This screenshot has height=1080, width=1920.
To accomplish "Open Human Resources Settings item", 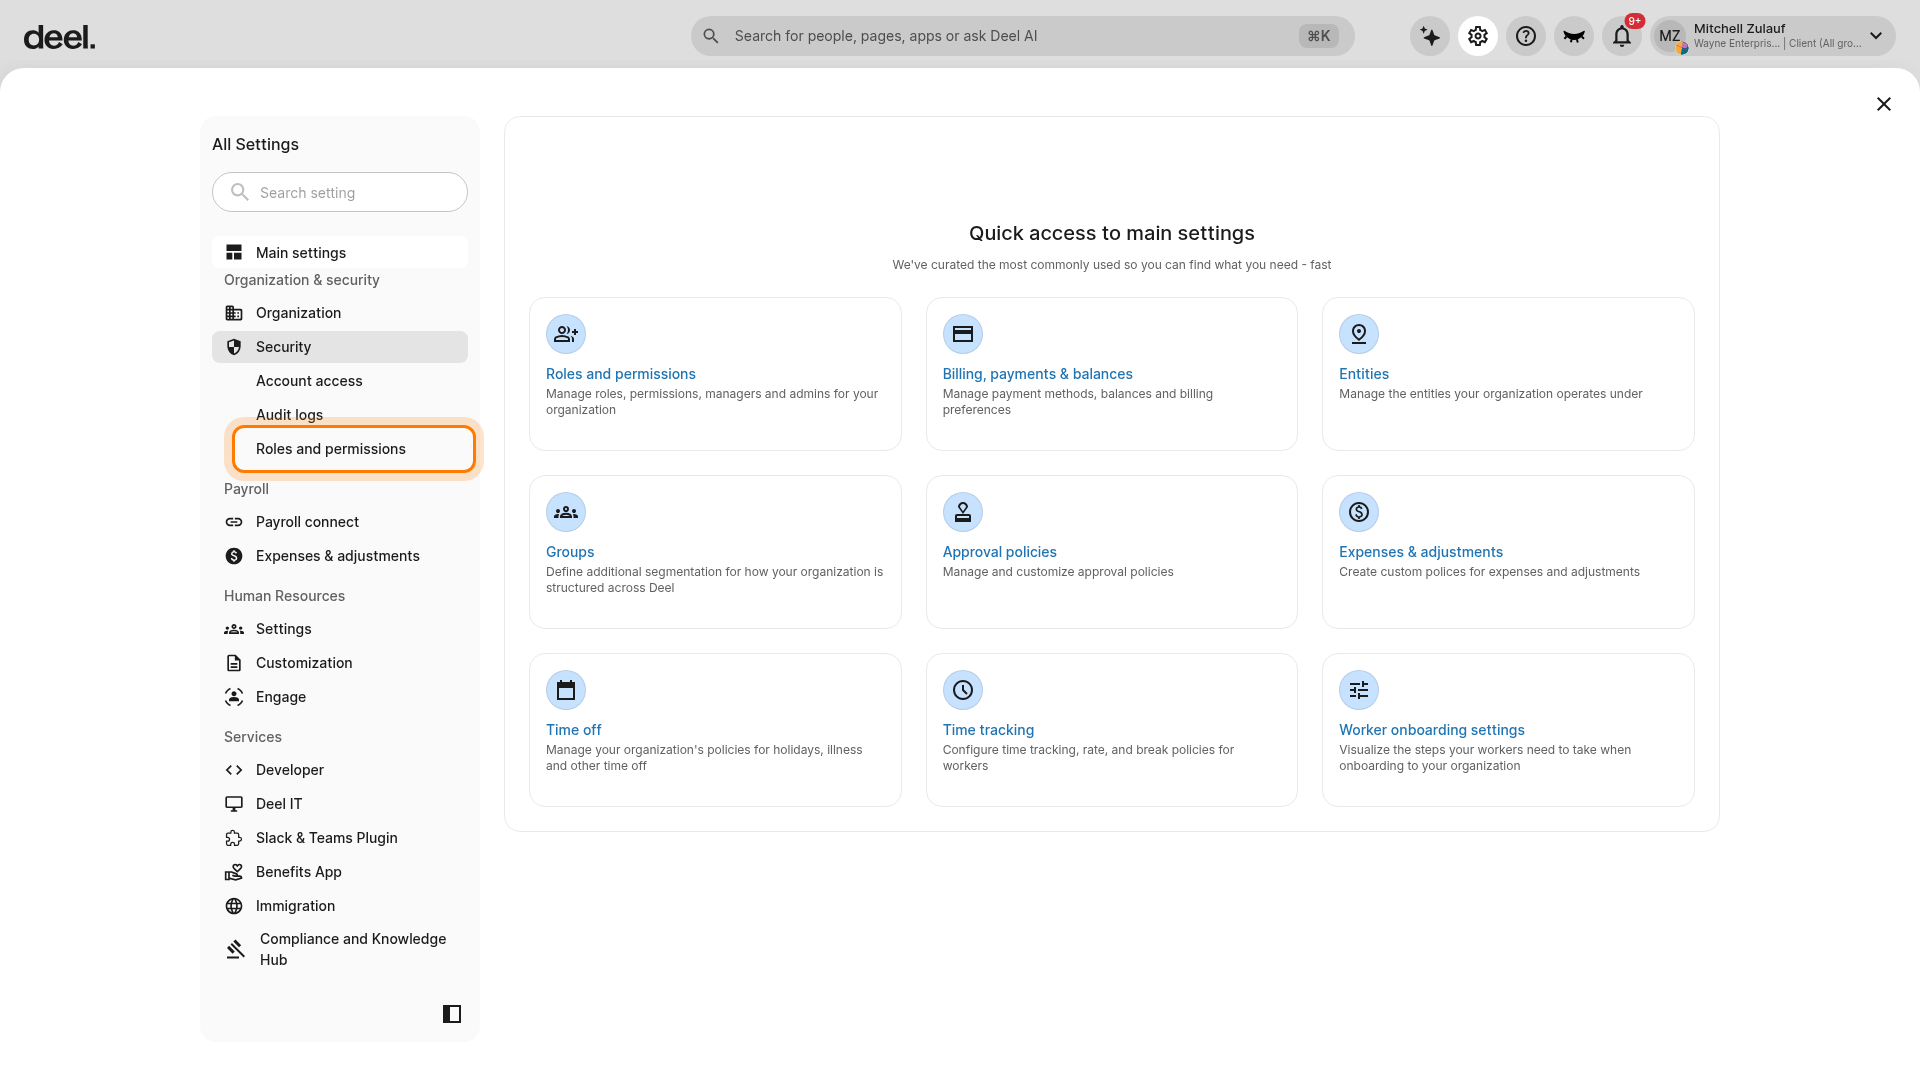I will 340,629.
